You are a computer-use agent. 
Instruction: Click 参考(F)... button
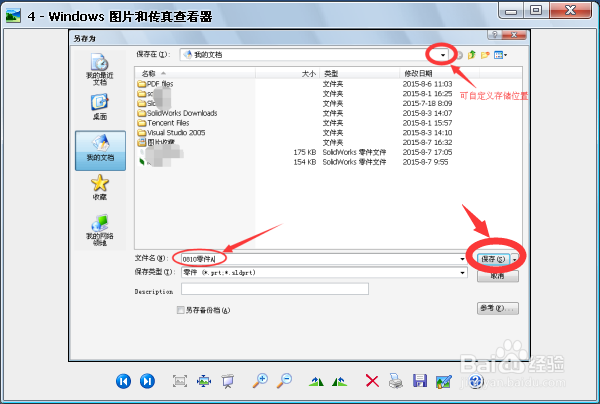498,308
